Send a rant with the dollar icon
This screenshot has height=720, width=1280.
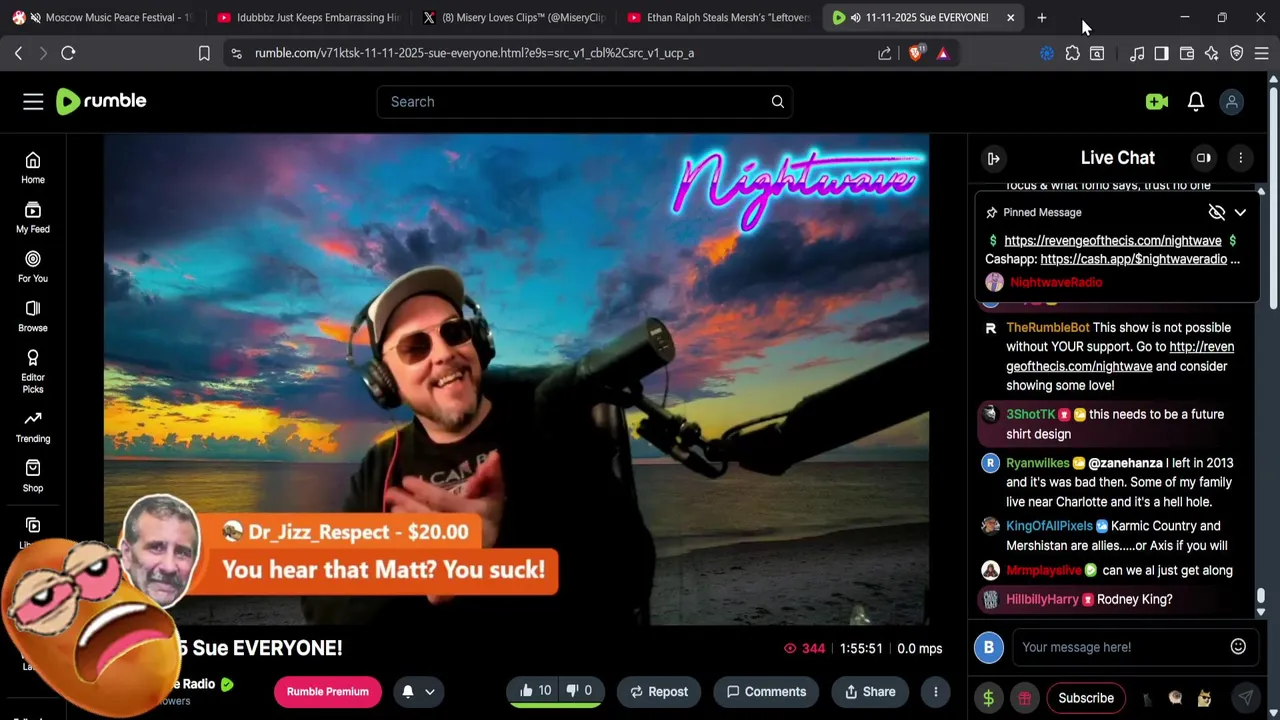pyautogui.click(x=989, y=698)
